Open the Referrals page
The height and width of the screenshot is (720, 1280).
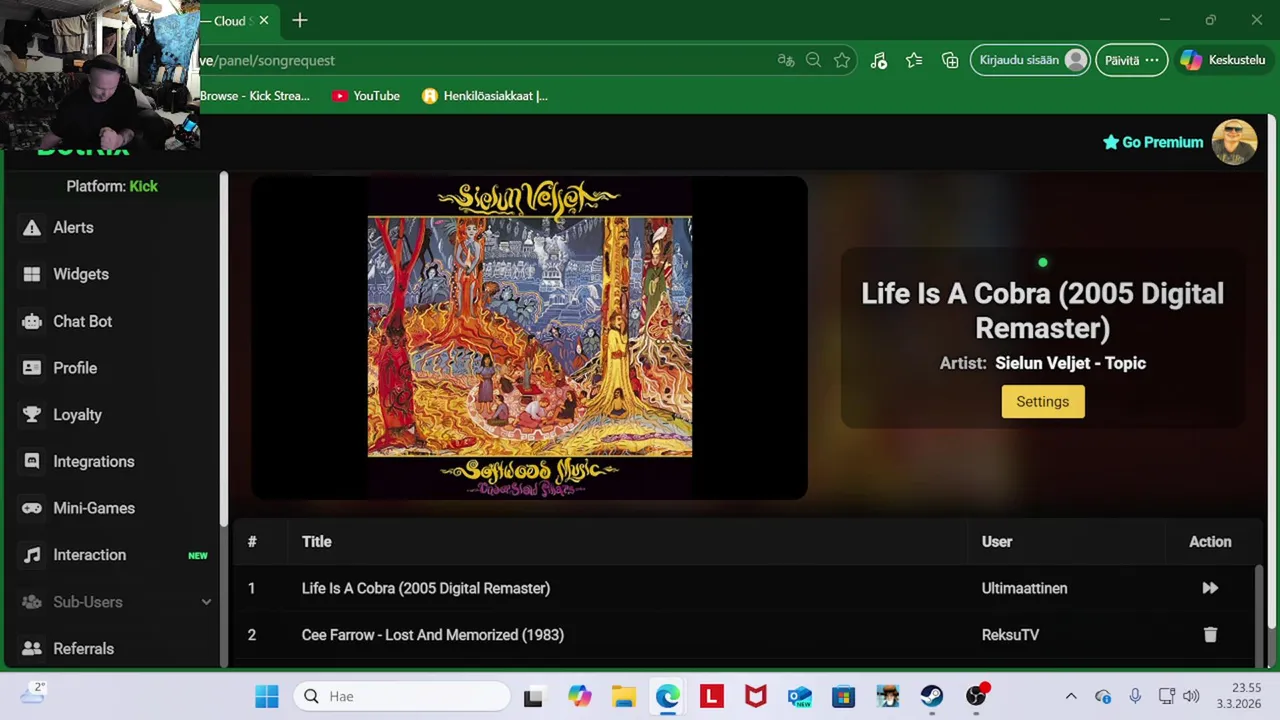[83, 649]
